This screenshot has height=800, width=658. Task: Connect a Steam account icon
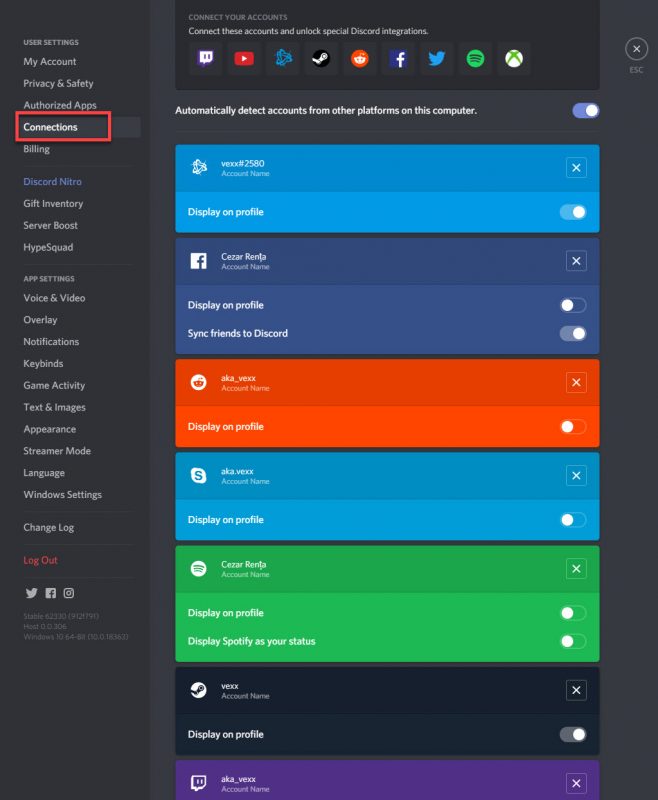(x=321, y=59)
